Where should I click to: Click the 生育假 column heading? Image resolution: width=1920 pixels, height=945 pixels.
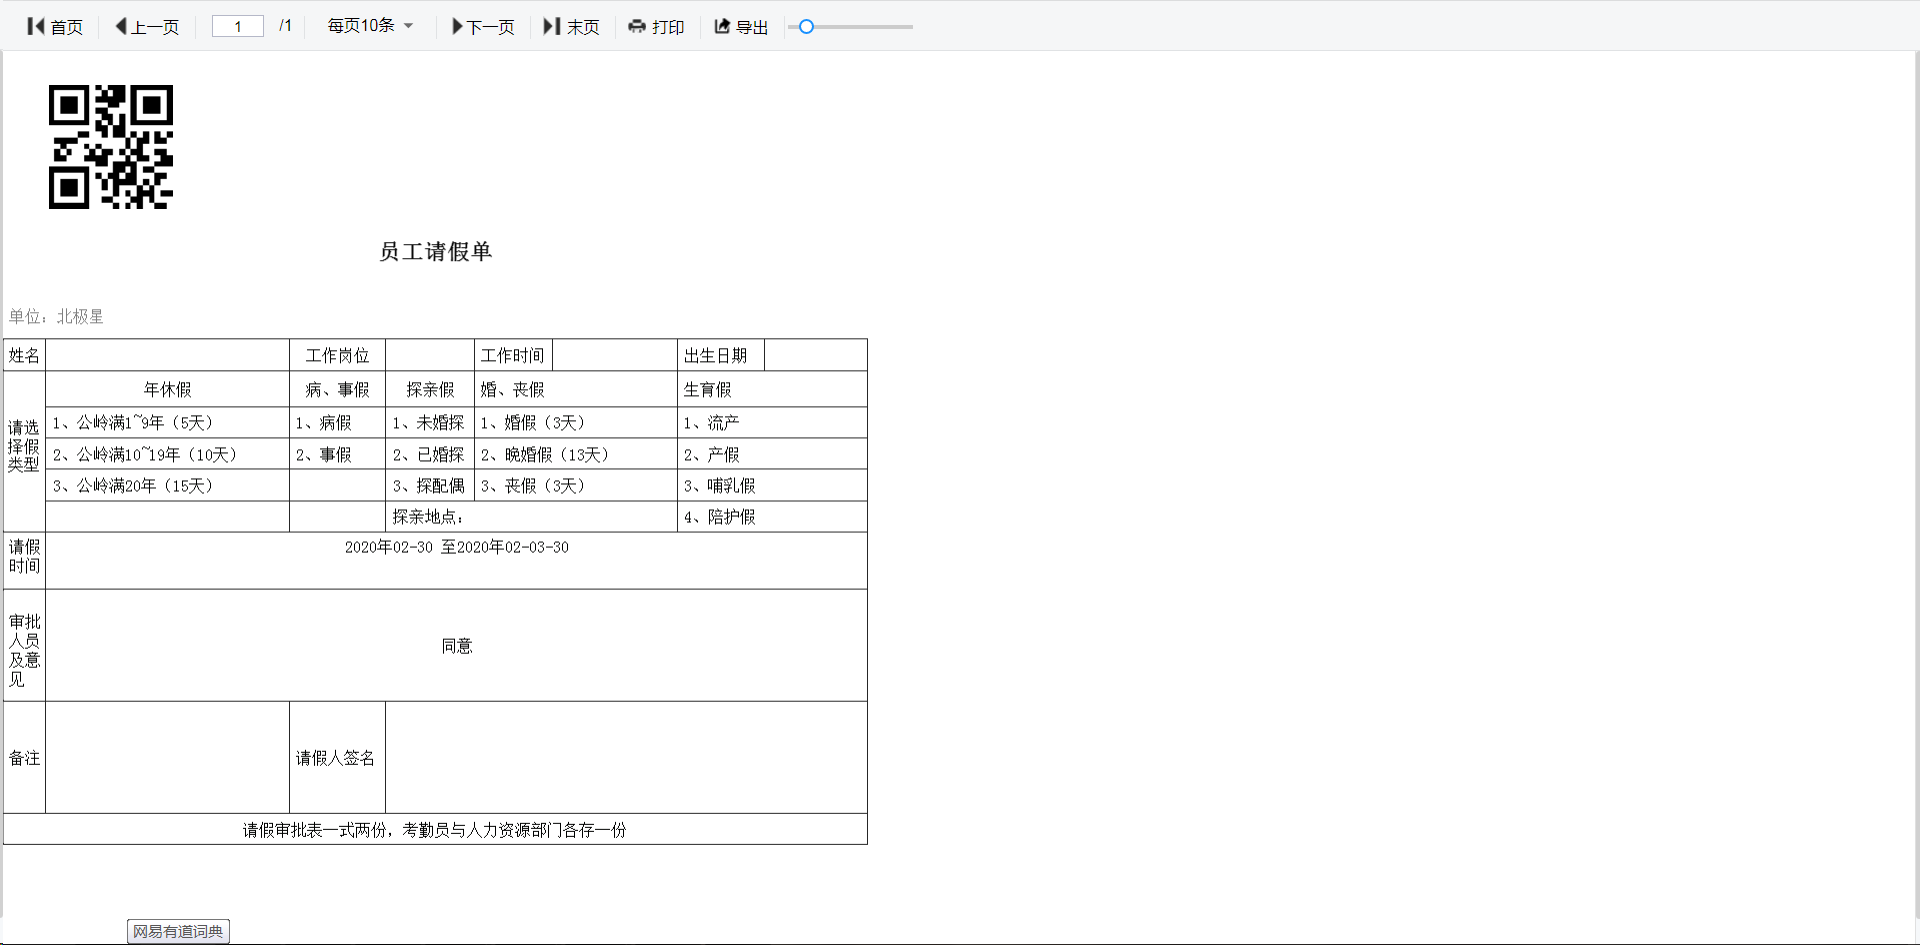coord(772,390)
